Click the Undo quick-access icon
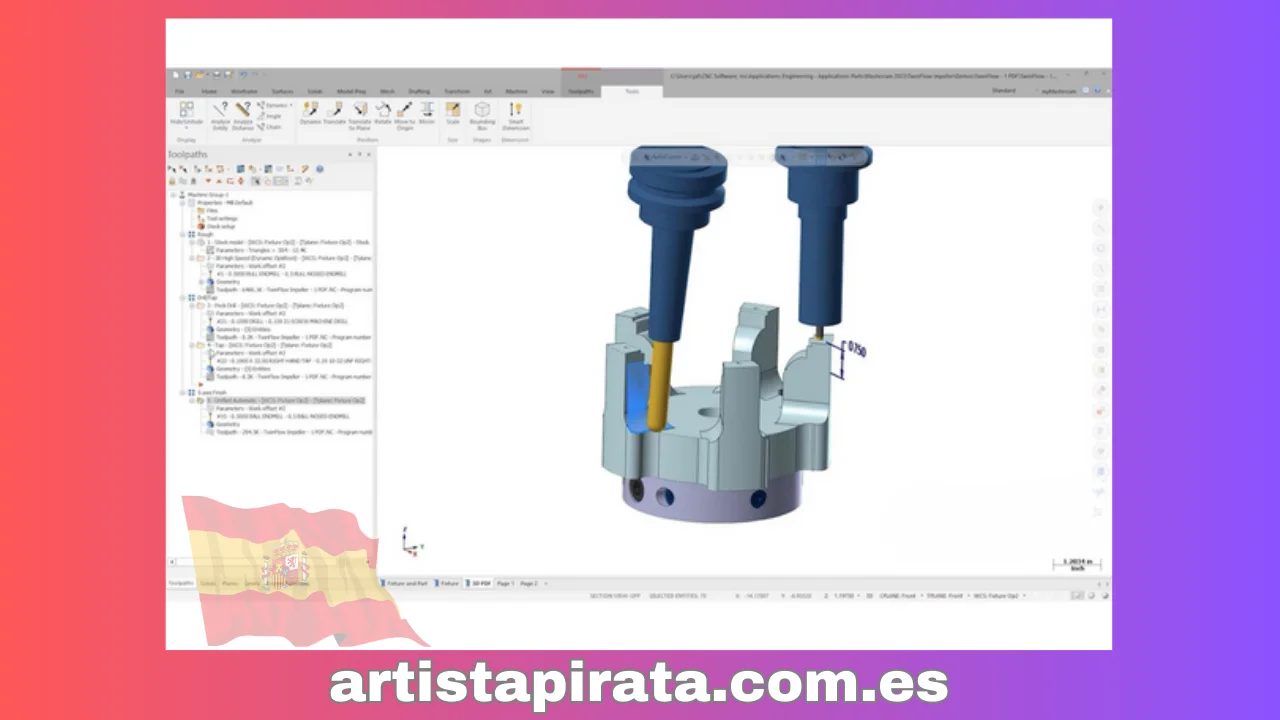 click(x=243, y=75)
